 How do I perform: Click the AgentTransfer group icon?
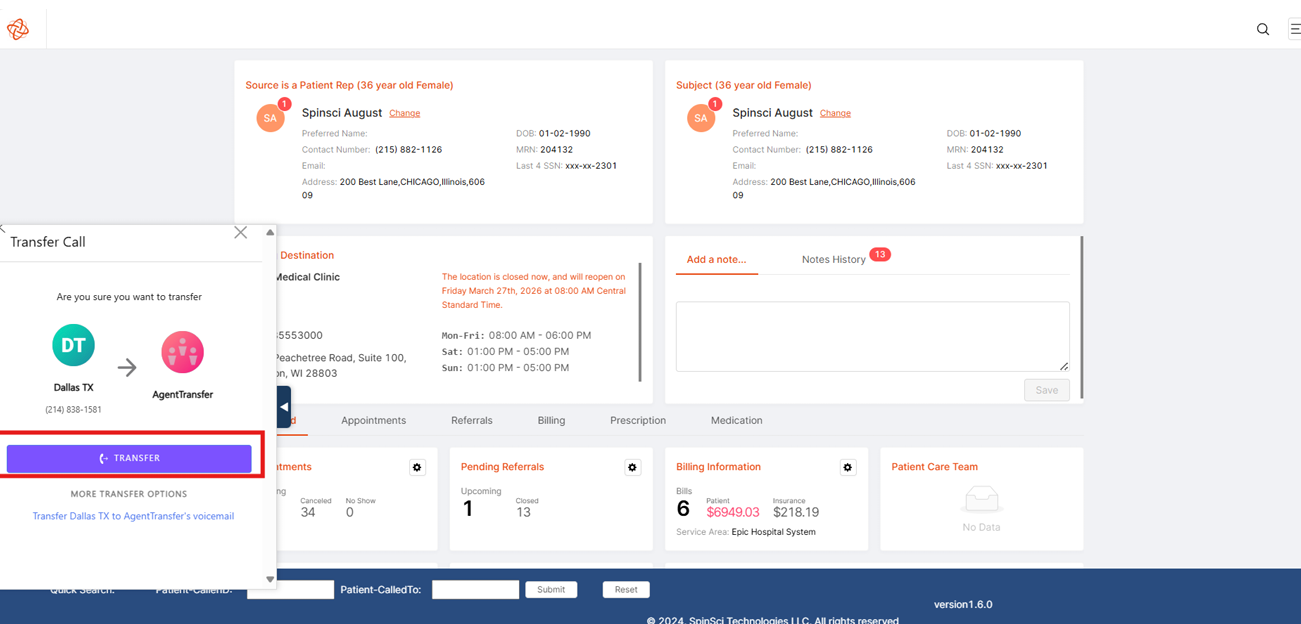tap(182, 352)
